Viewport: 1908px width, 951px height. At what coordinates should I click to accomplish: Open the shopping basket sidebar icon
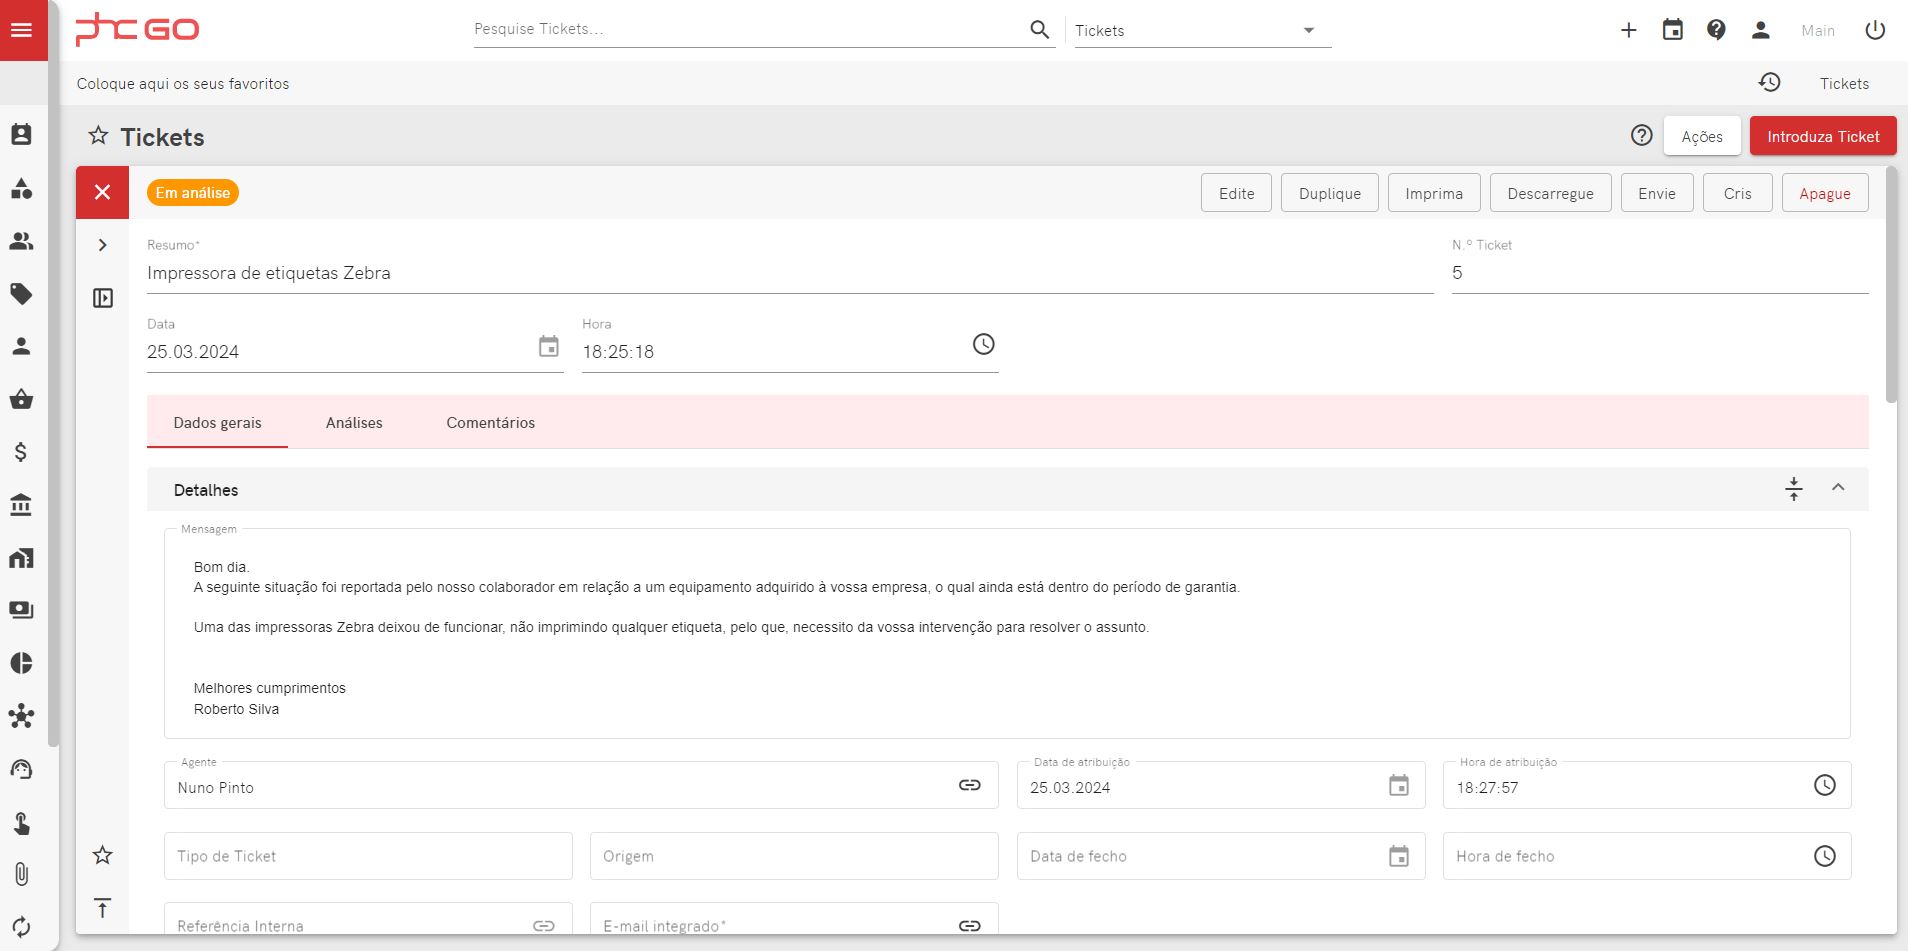click(x=21, y=400)
